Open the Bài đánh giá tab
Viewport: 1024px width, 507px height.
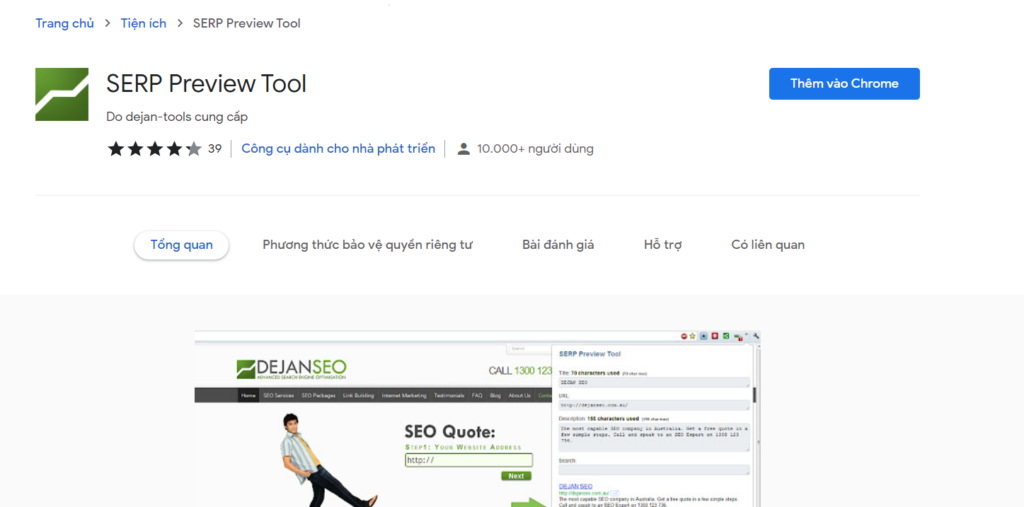click(558, 245)
